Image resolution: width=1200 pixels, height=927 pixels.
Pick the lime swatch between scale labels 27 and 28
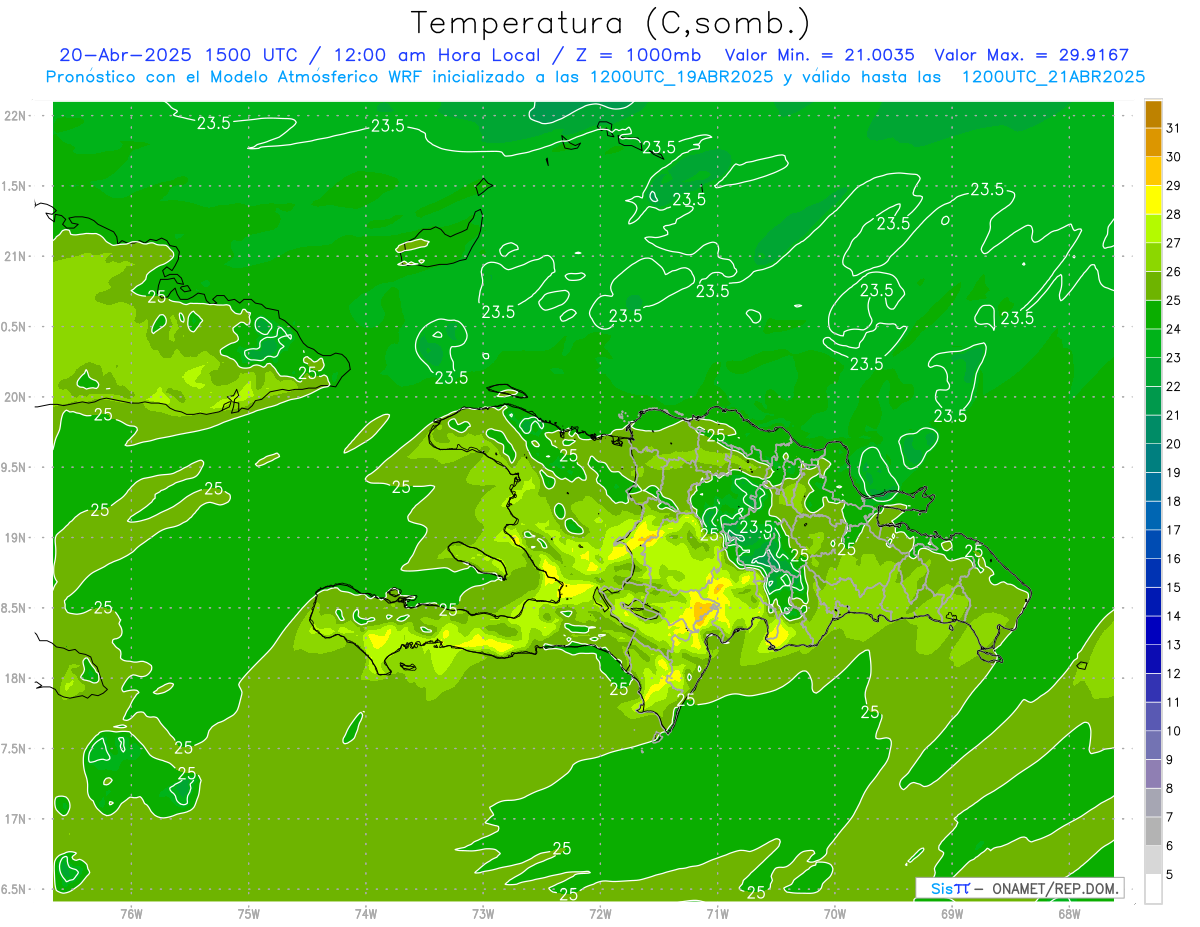tap(1153, 229)
